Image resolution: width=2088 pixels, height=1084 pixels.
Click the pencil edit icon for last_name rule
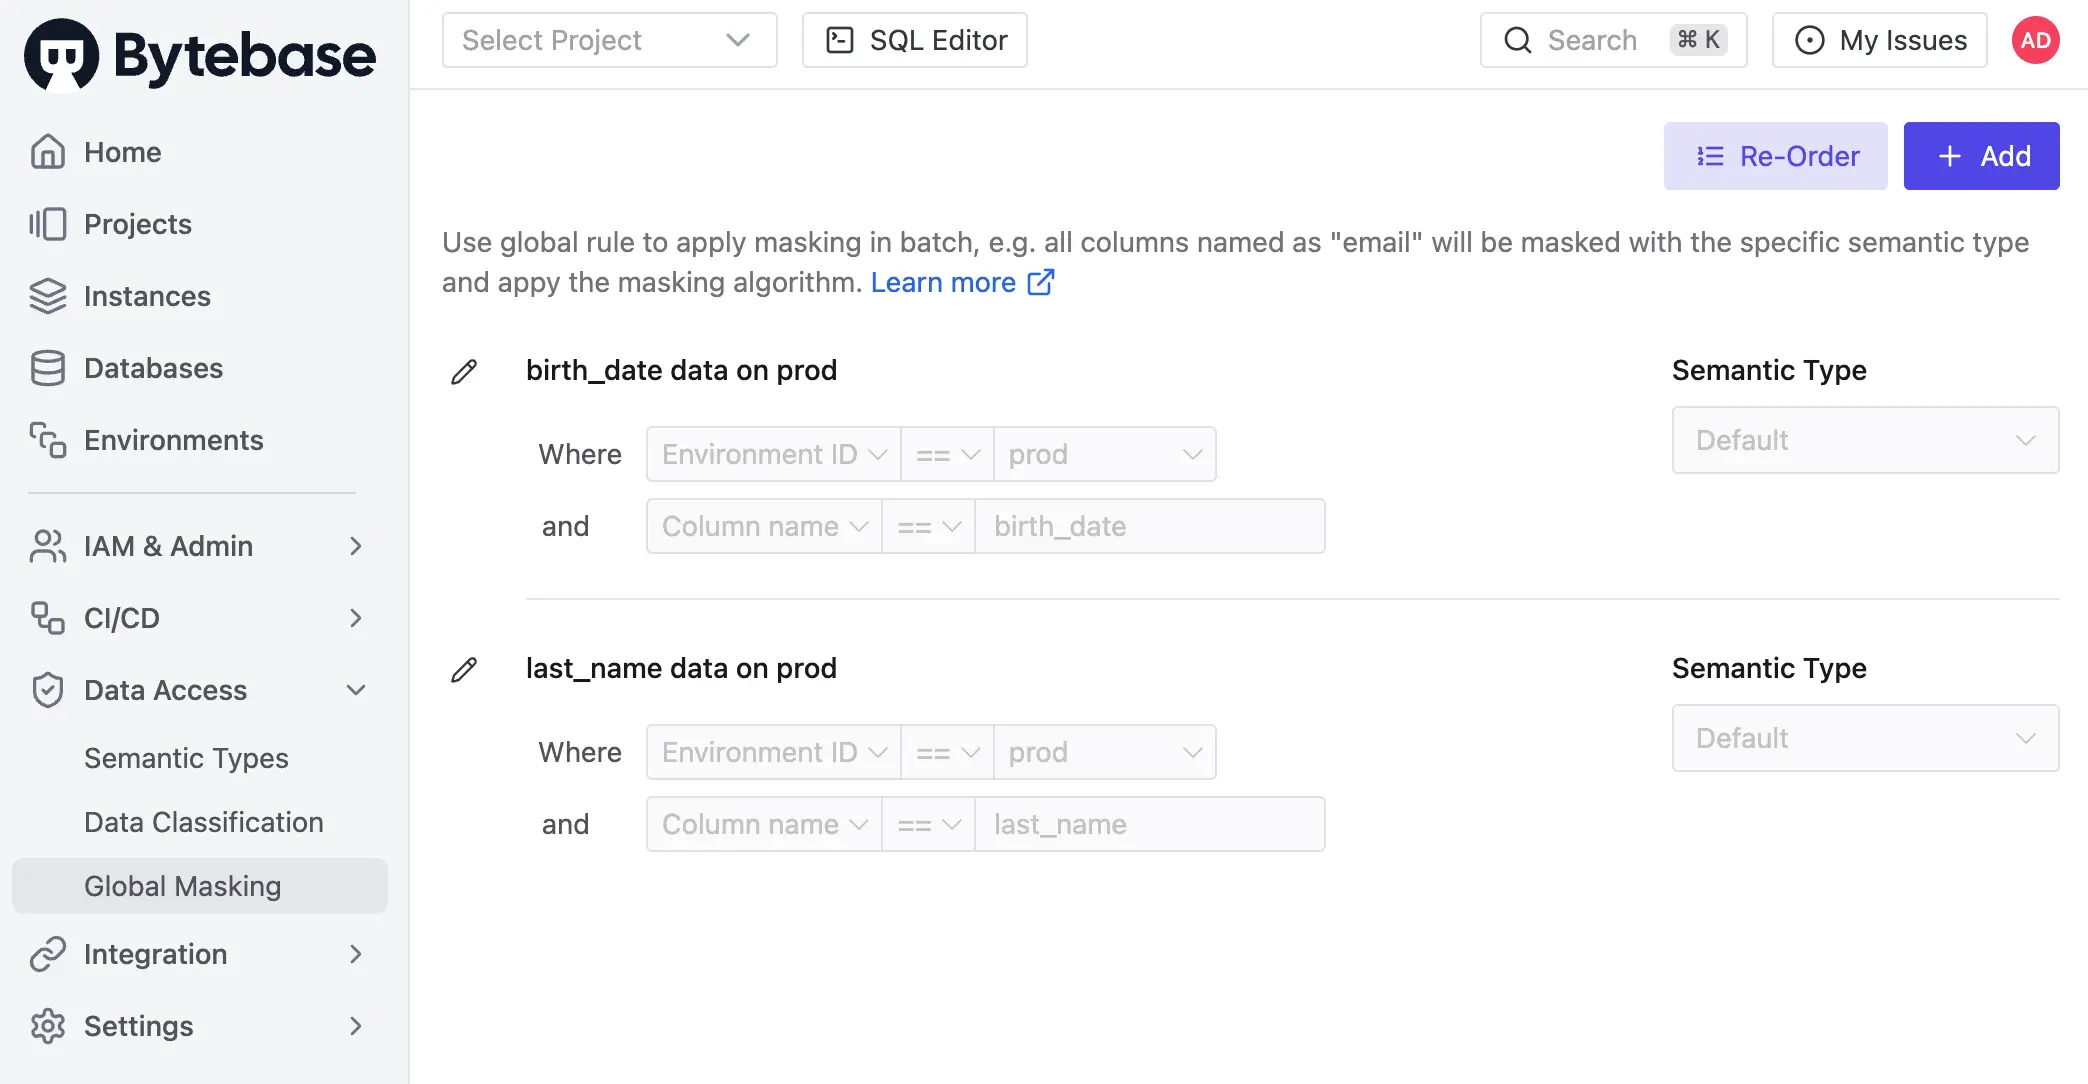tap(464, 670)
